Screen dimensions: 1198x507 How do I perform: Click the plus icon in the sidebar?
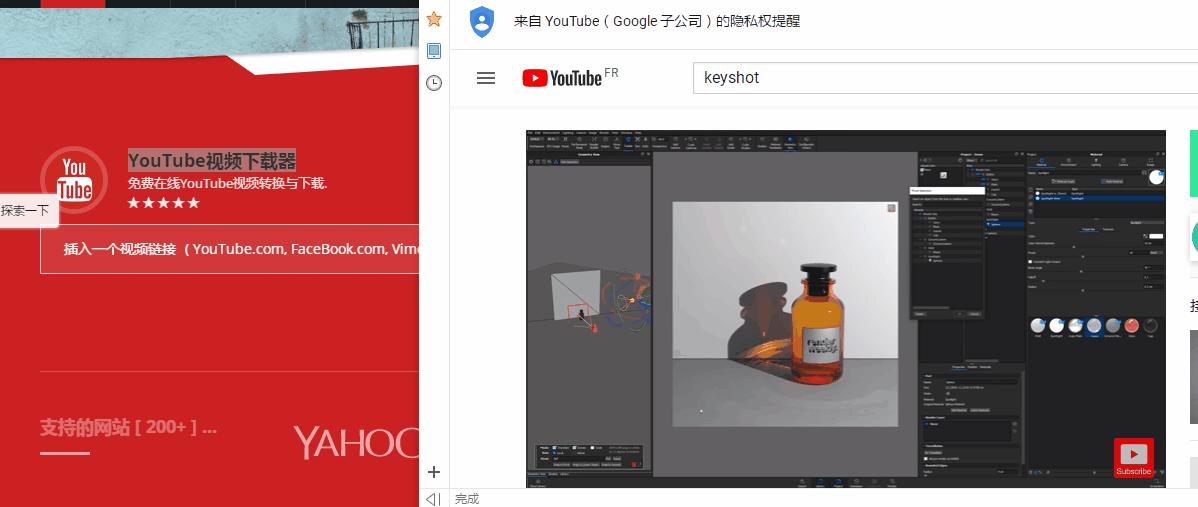(x=434, y=472)
